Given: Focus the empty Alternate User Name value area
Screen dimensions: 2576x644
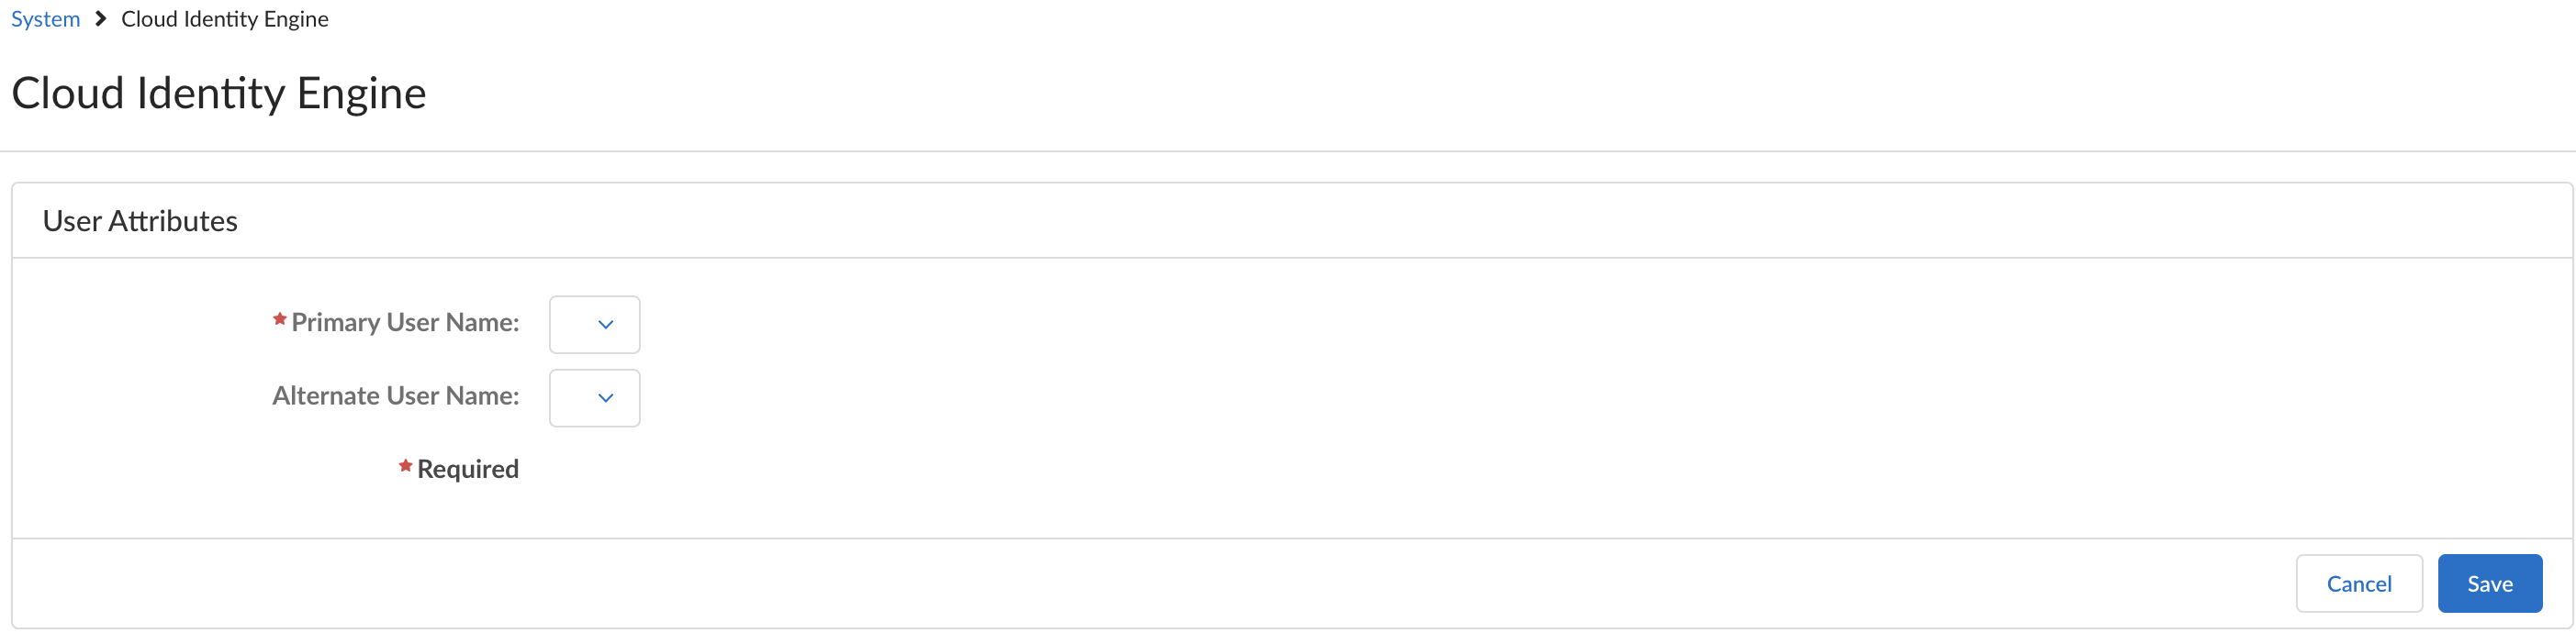Looking at the screenshot, I should (573, 398).
